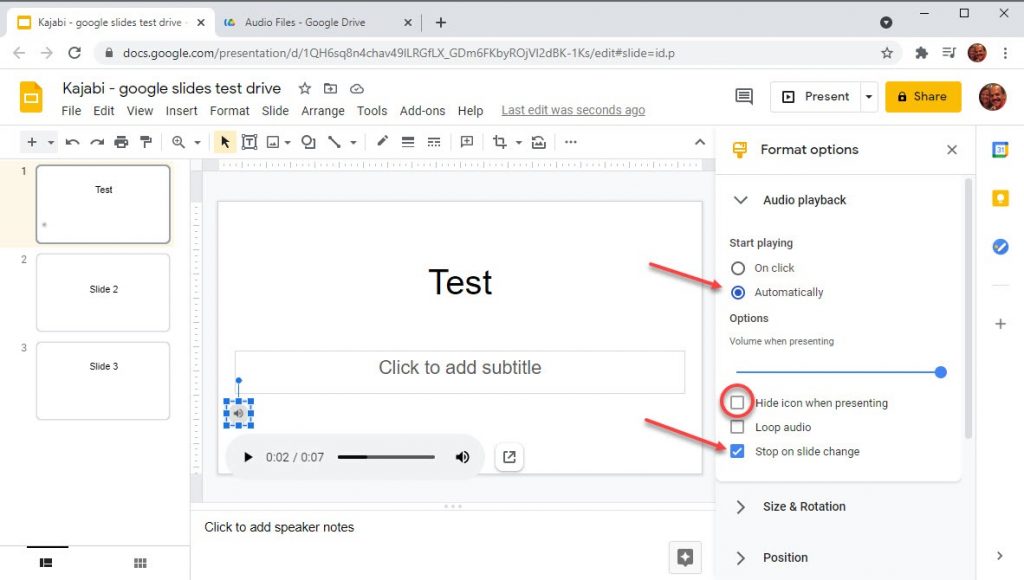Click the Last edit was seconds ago link

coord(573,110)
